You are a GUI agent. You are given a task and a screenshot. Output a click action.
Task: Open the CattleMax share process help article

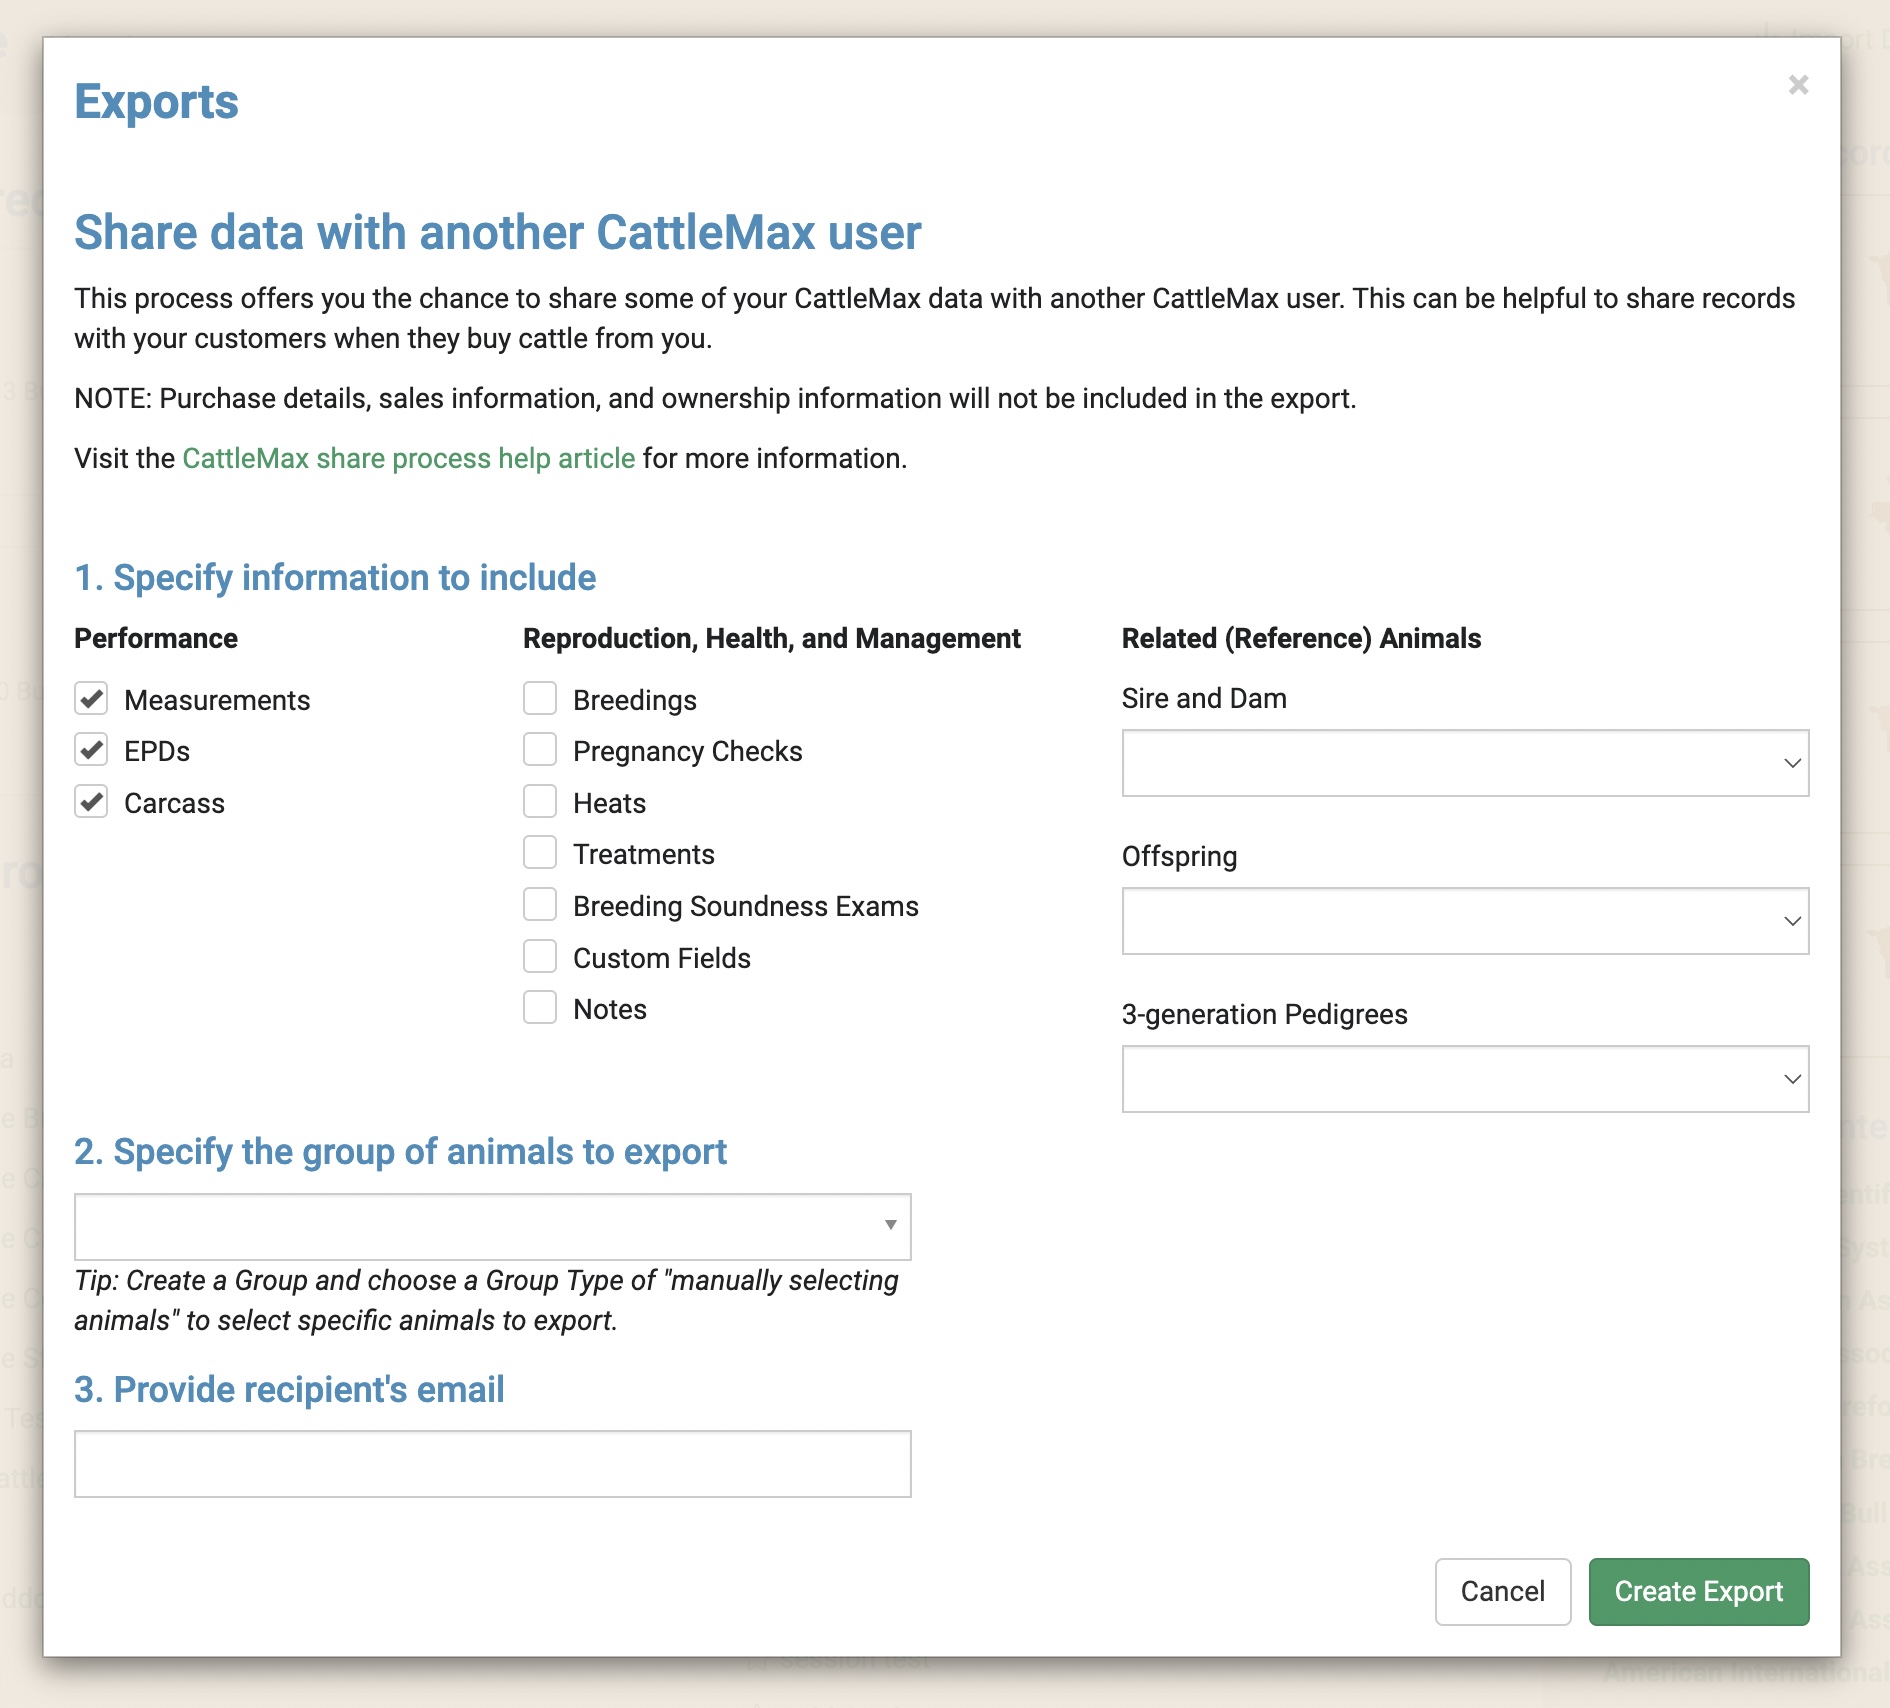pyautogui.click(x=408, y=459)
